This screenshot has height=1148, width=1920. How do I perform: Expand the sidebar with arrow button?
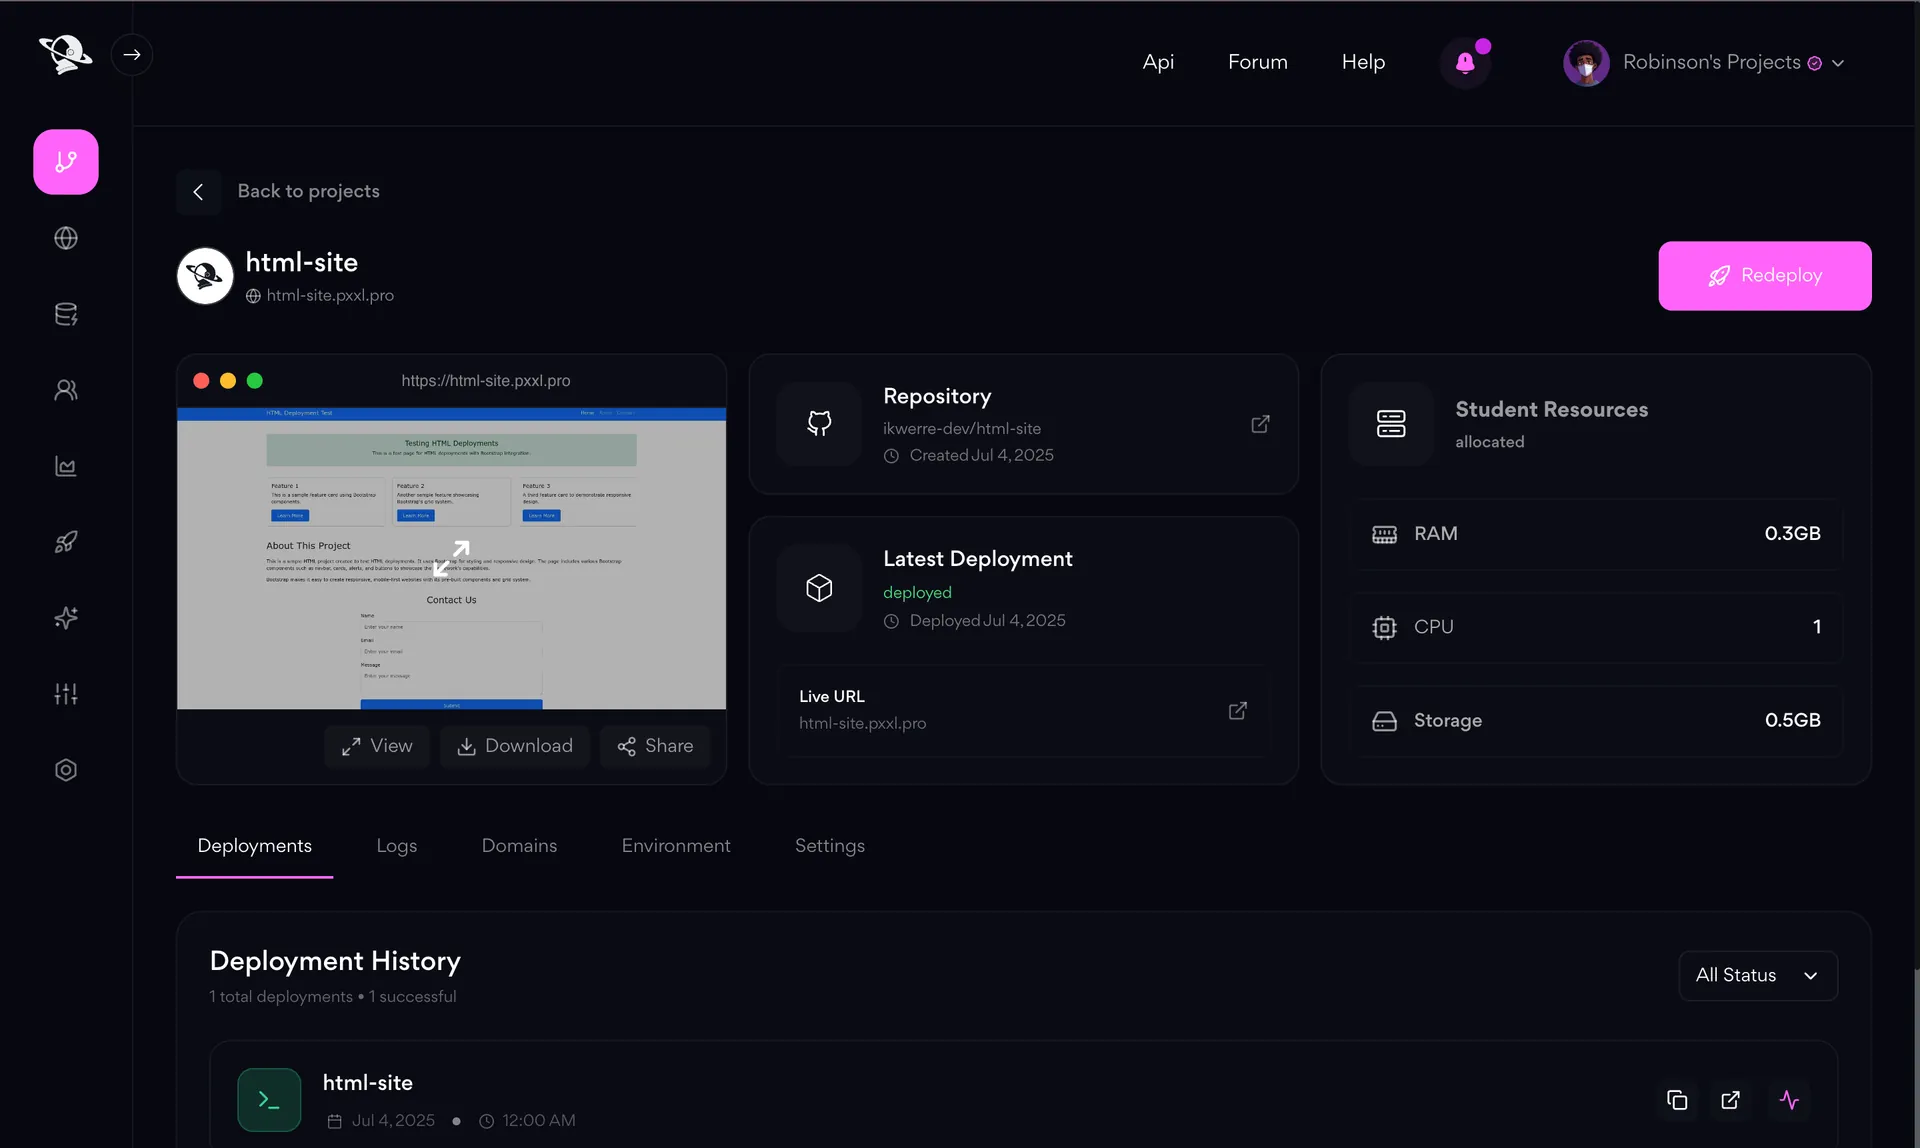coord(132,55)
